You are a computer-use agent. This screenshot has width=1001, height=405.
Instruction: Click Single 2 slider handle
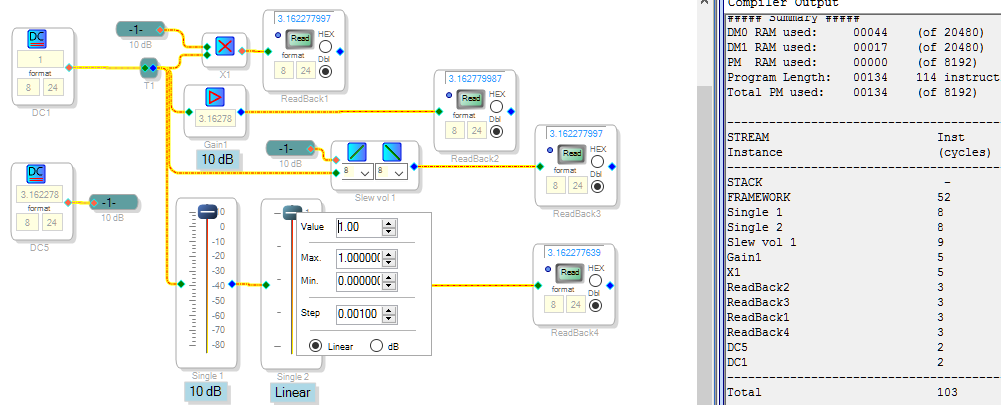pos(292,212)
